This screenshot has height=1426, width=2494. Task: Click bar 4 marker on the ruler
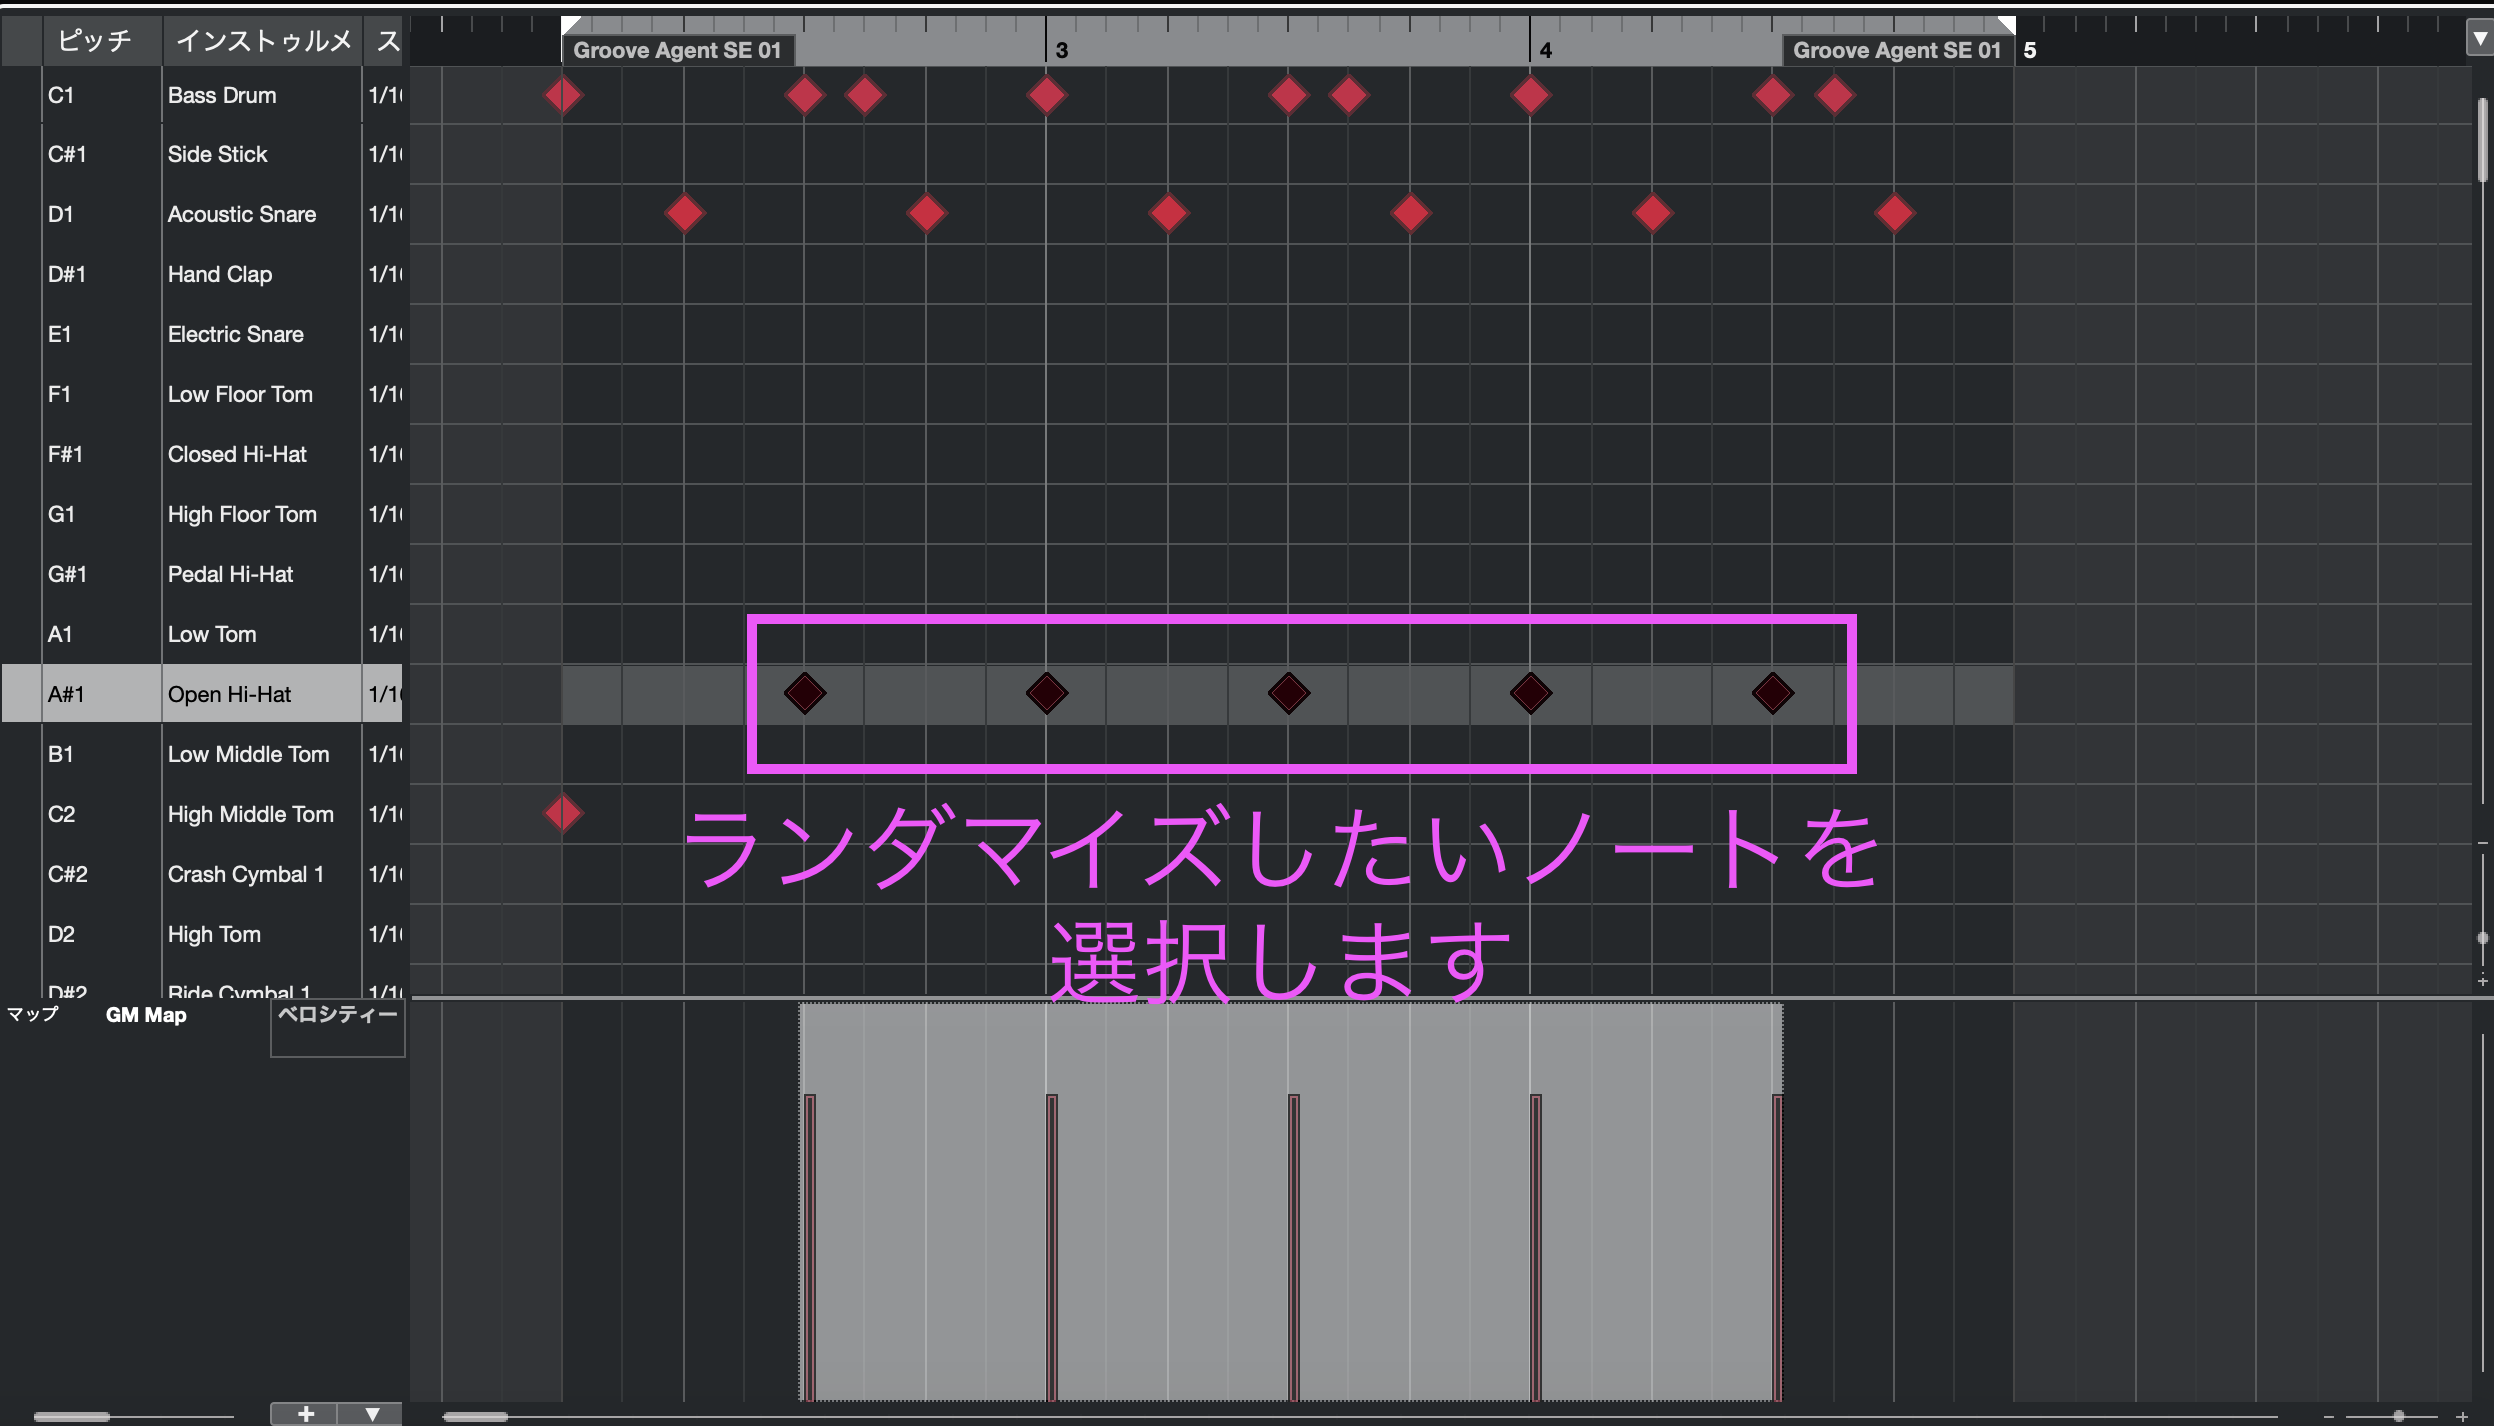pyautogui.click(x=1545, y=50)
